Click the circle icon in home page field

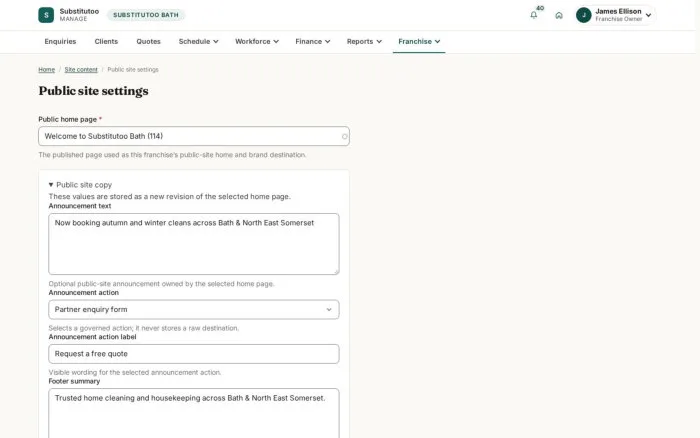pyautogui.click(x=345, y=137)
